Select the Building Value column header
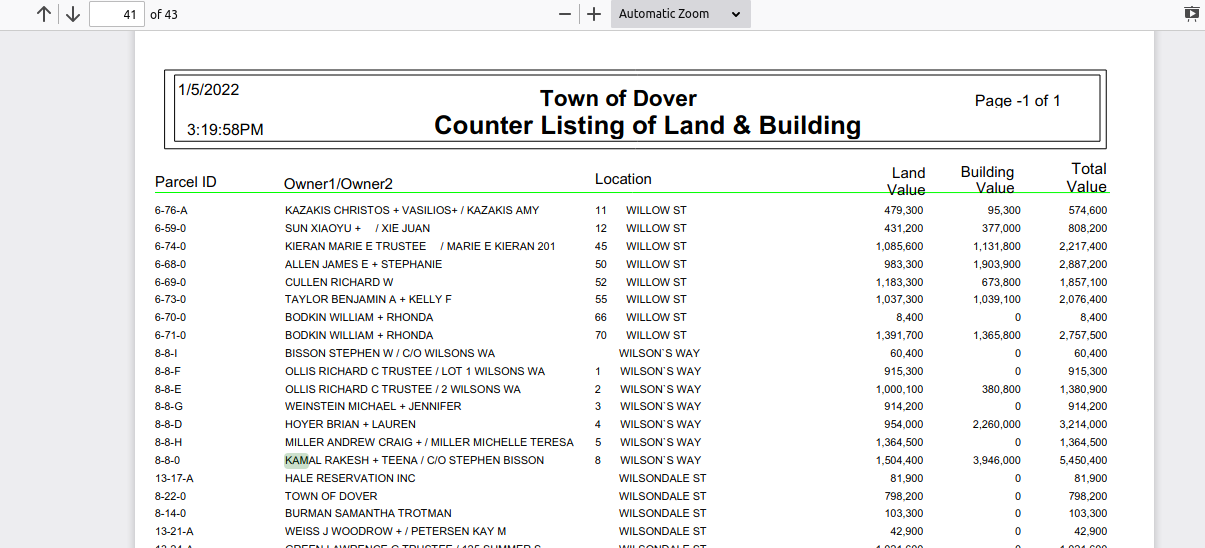Screen dimensions: 1205x548 coord(987,180)
